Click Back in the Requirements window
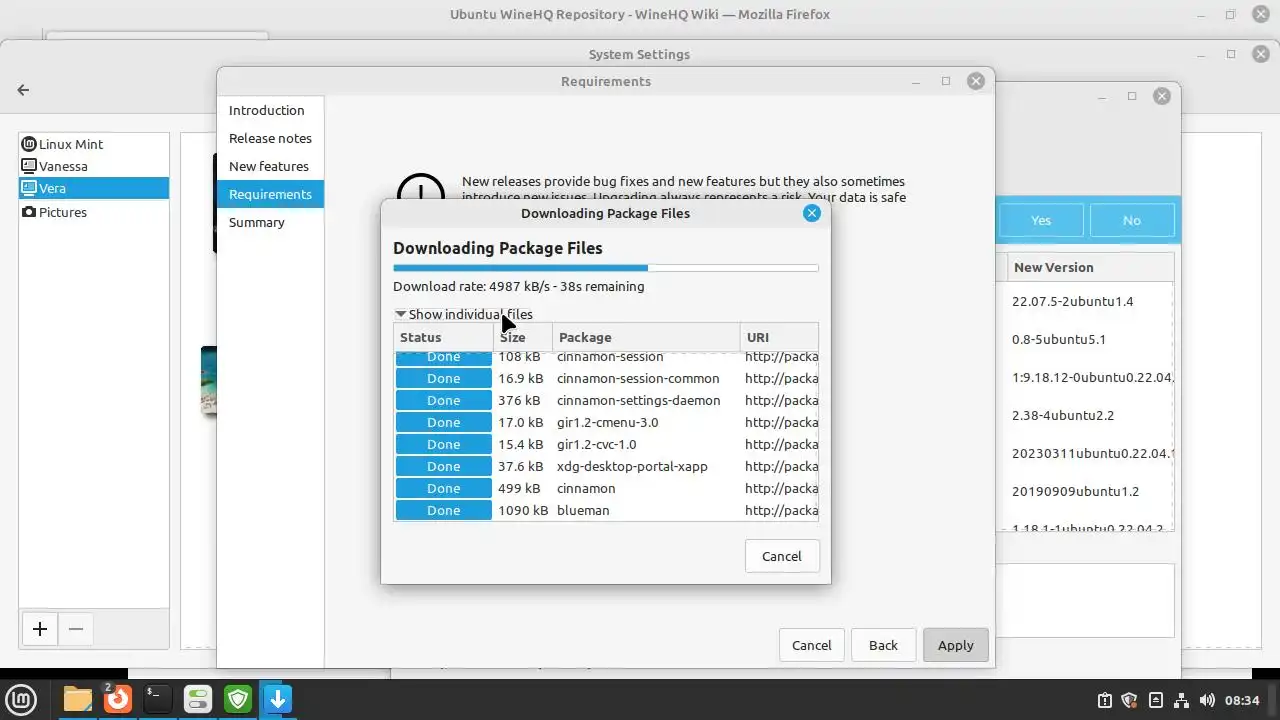1280x720 pixels. pyautogui.click(x=883, y=645)
